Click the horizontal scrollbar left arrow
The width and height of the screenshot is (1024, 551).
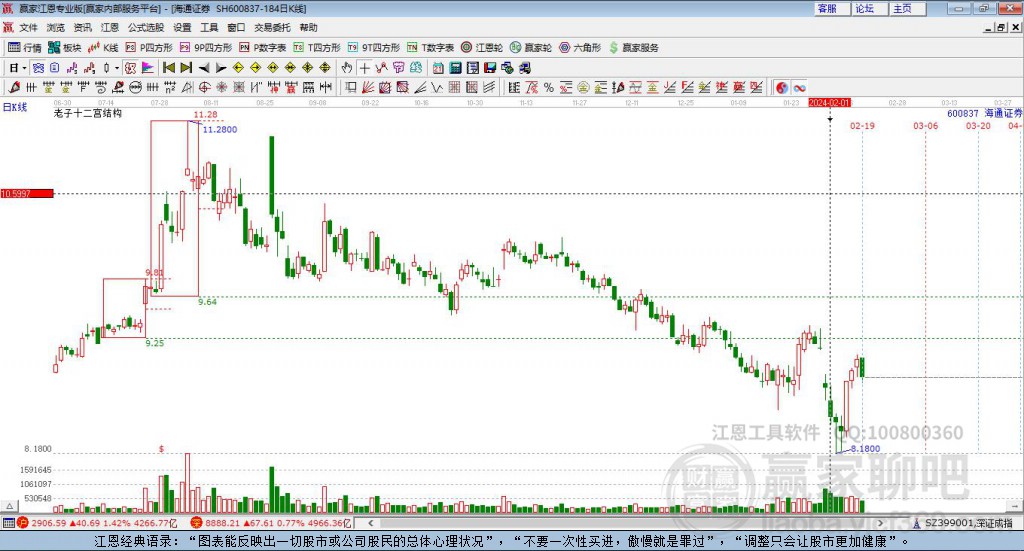(370, 523)
